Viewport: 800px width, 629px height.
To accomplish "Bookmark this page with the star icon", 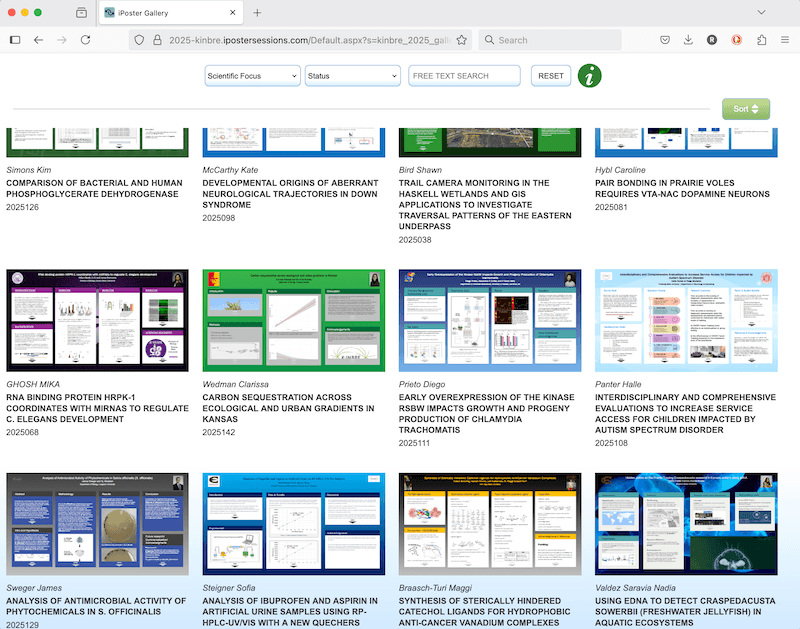I will (462, 40).
